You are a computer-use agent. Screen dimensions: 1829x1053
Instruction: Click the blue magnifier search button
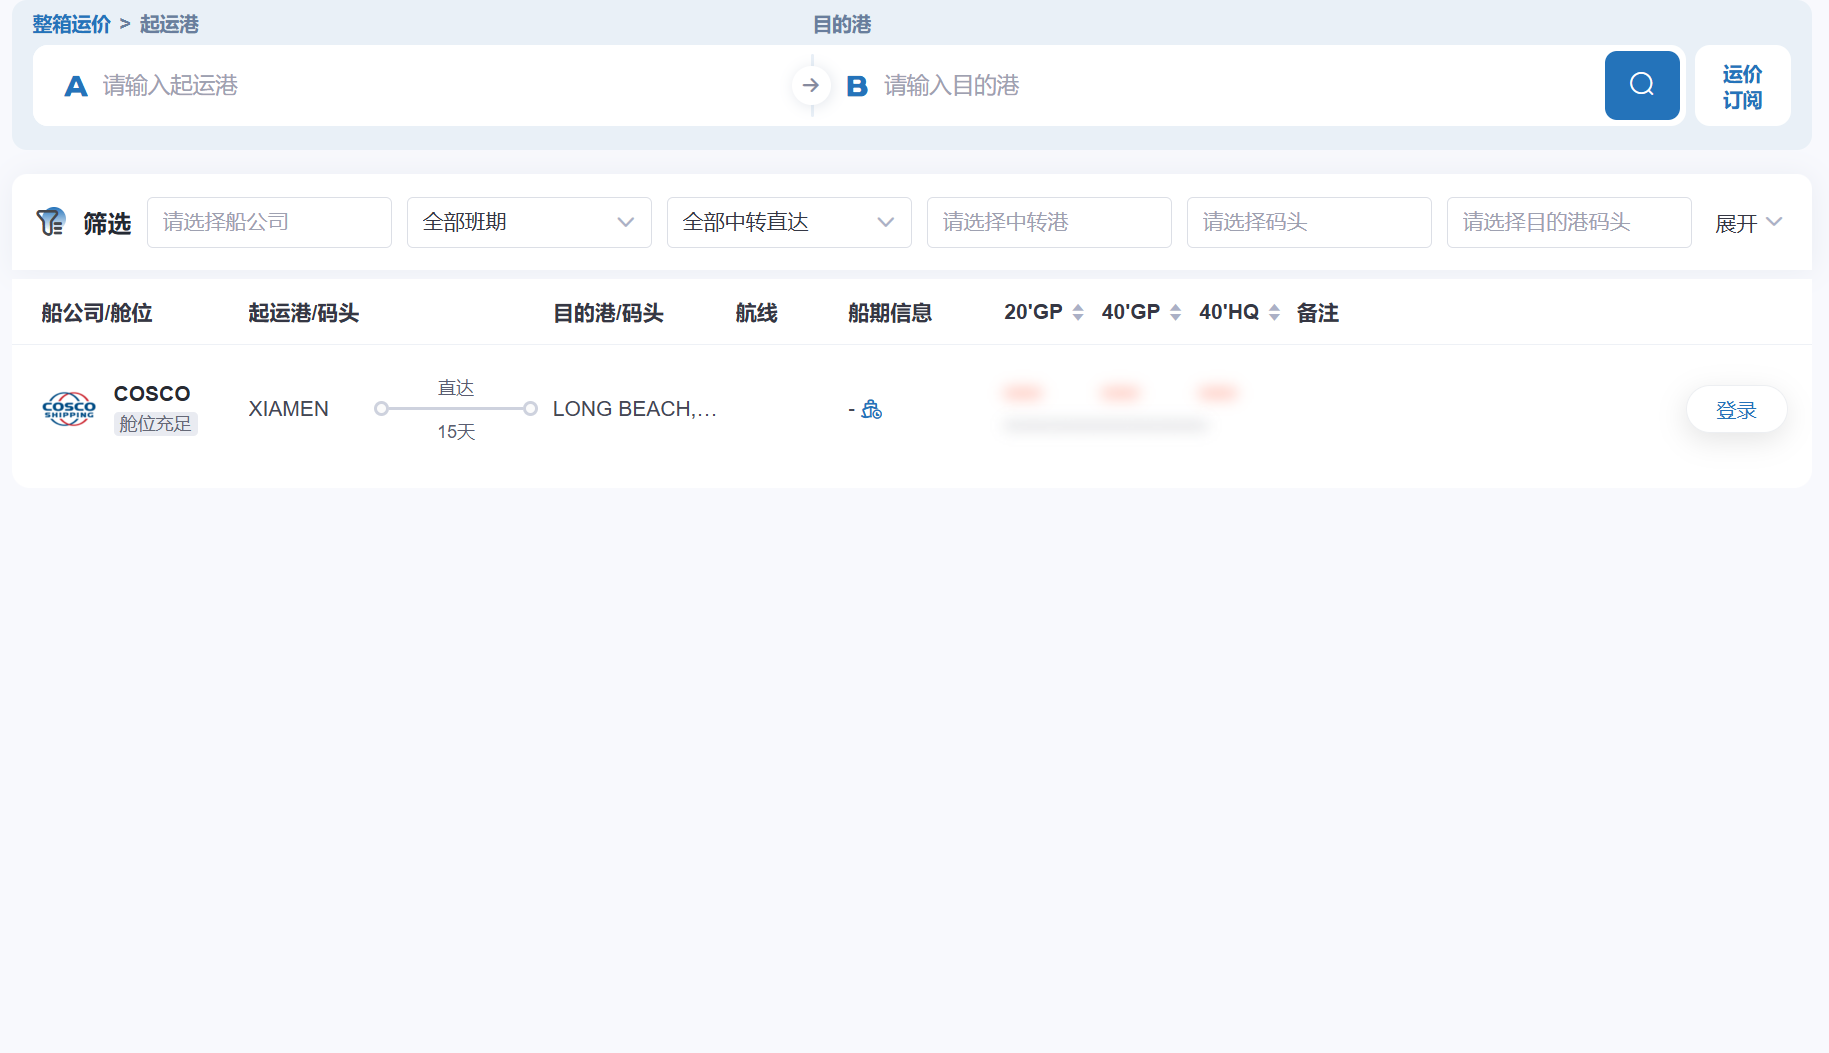[1641, 85]
